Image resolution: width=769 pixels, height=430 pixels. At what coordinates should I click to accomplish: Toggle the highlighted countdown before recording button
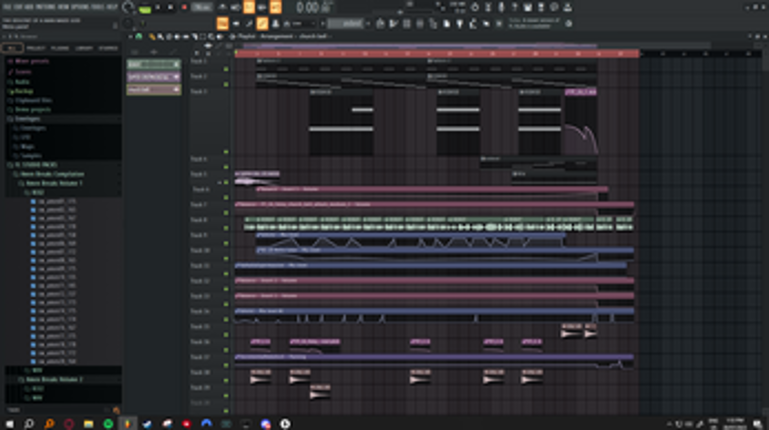pos(249,7)
